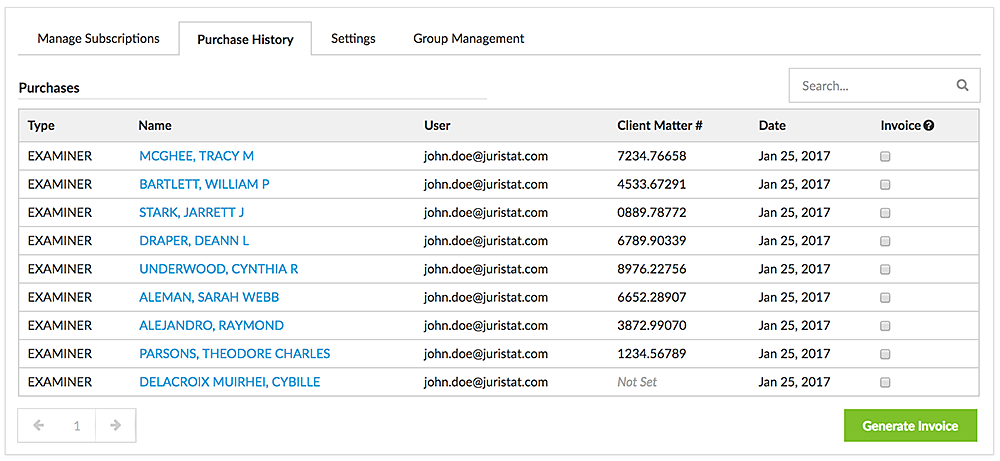Screen dimensions: 1000x461
Task: Toggle invoice checkbox for ALEMAN, SARAH WEBB
Action: [885, 298]
